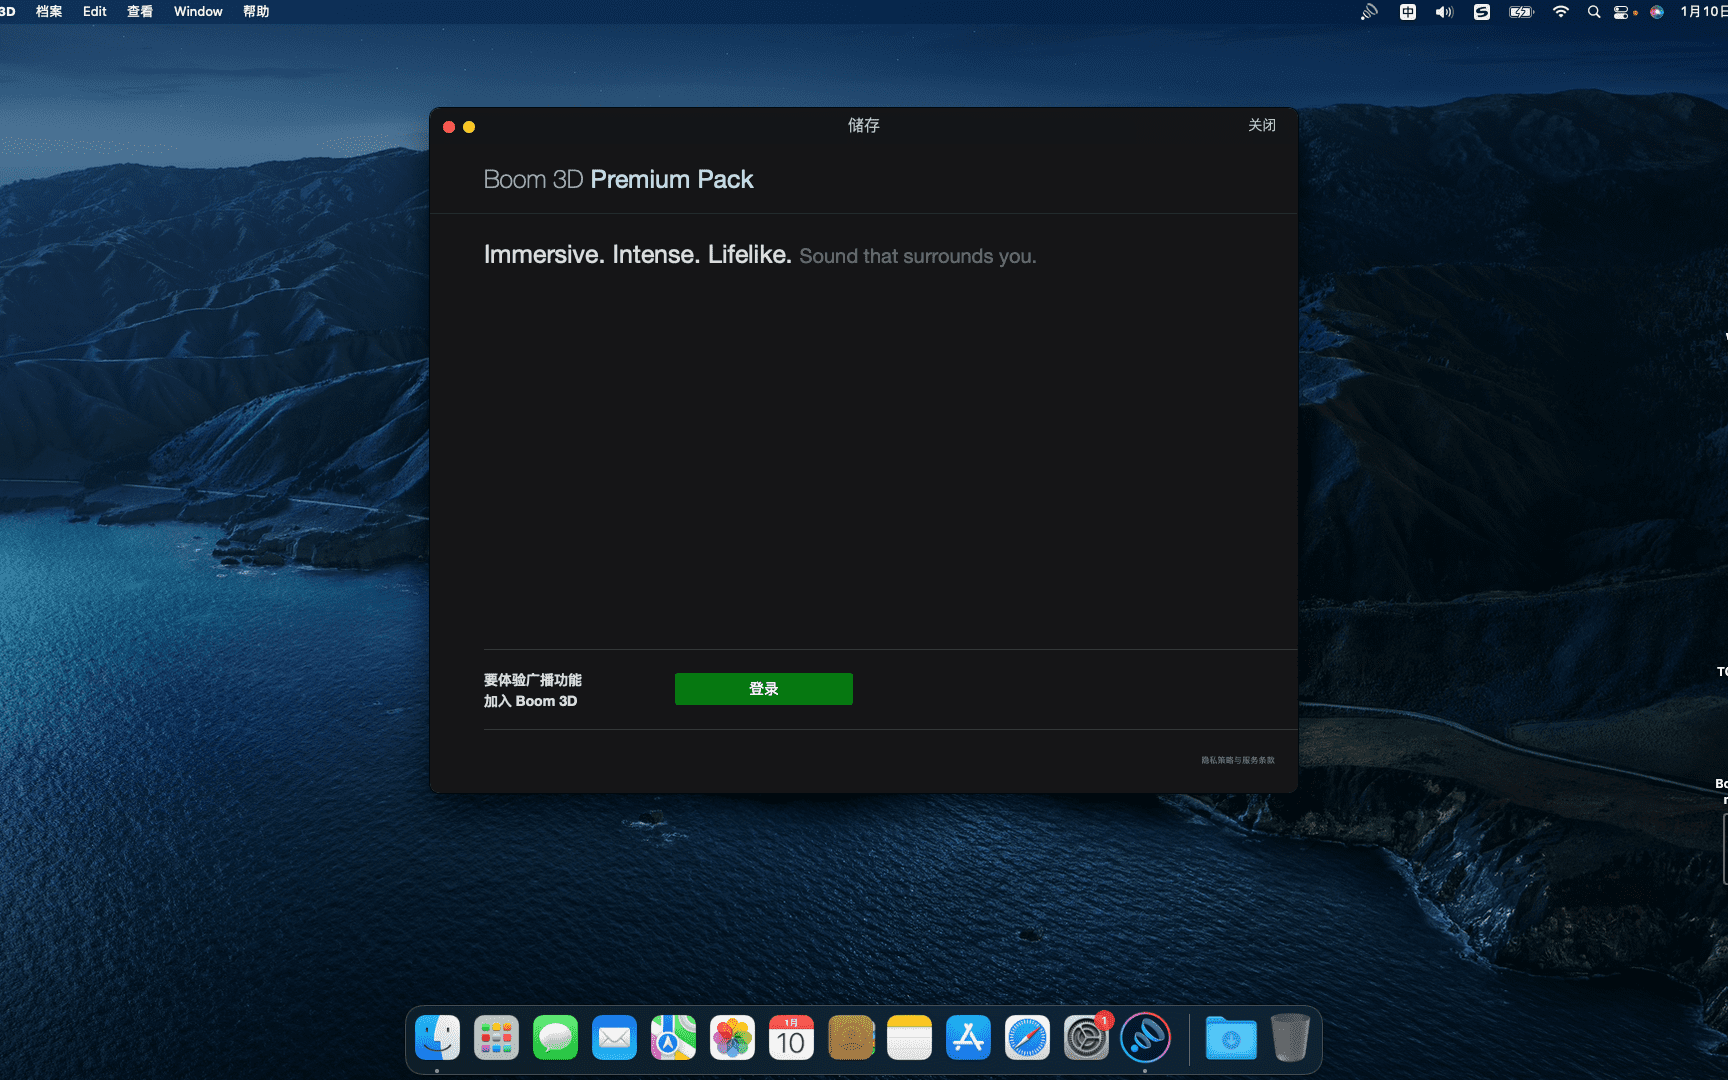The image size is (1728, 1080).
Task: Open Messages app from the Dock
Action: (x=555, y=1038)
